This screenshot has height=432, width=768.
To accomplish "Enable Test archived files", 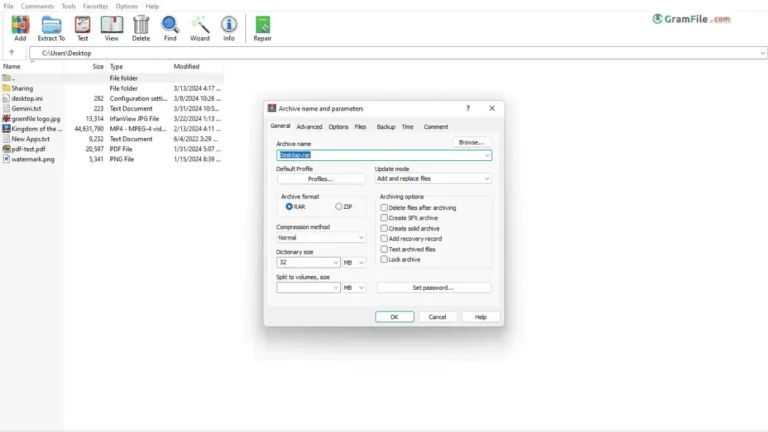I will point(384,249).
